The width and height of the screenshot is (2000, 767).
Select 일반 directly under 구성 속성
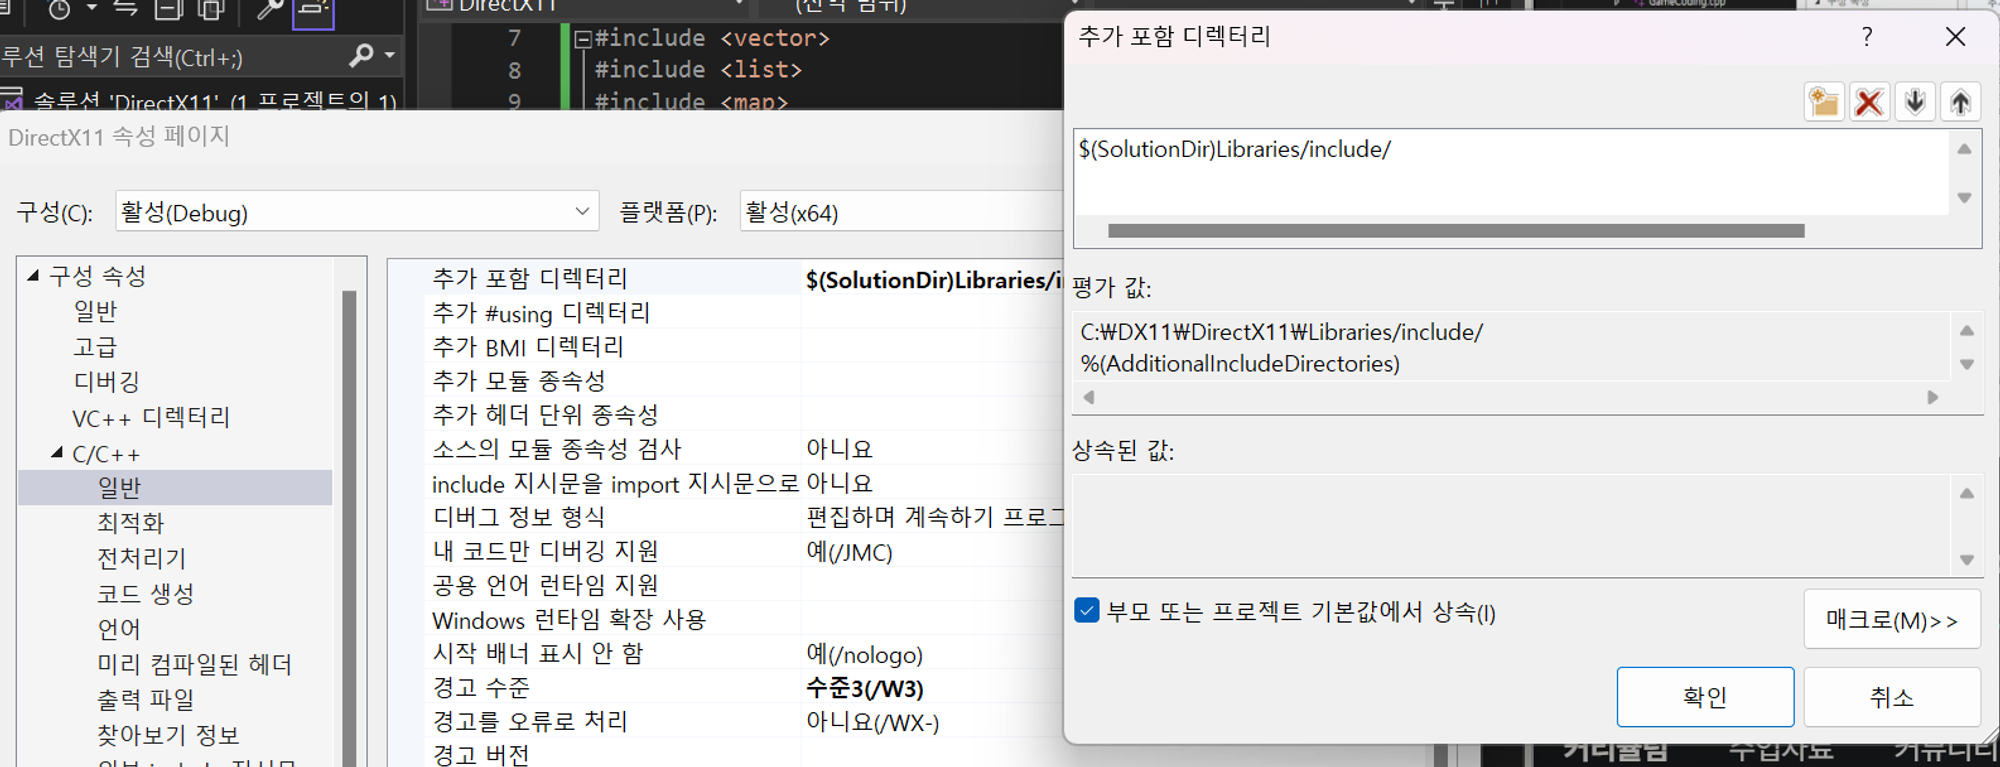click(x=95, y=311)
